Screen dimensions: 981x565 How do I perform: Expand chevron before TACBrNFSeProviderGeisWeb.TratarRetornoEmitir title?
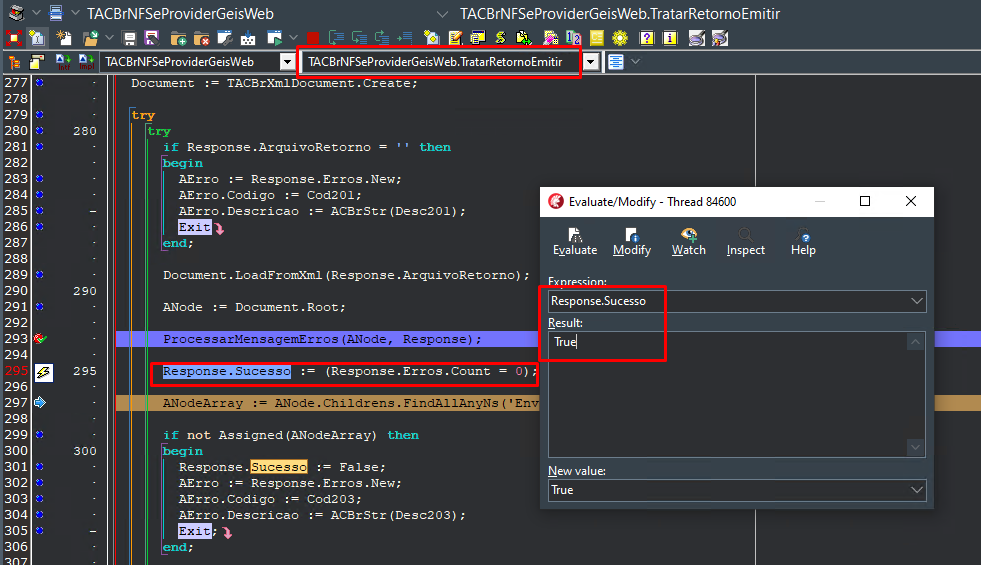(x=442, y=14)
